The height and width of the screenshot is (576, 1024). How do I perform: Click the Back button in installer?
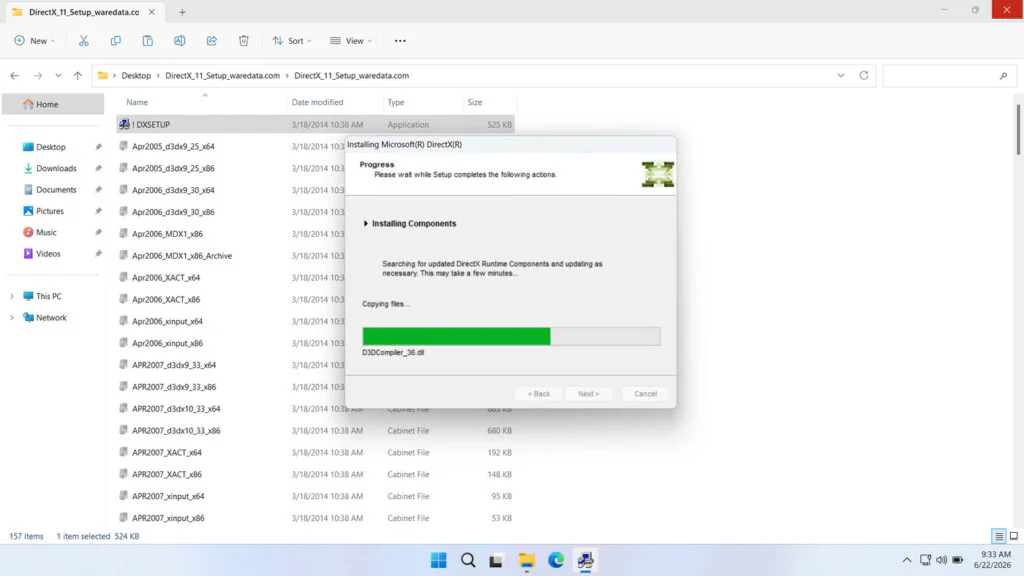click(539, 394)
